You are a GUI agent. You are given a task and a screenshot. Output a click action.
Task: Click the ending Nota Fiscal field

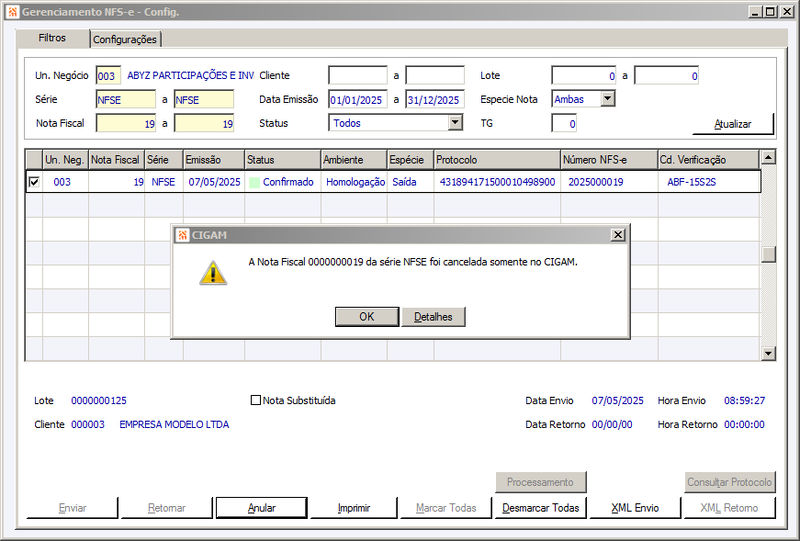coord(204,124)
